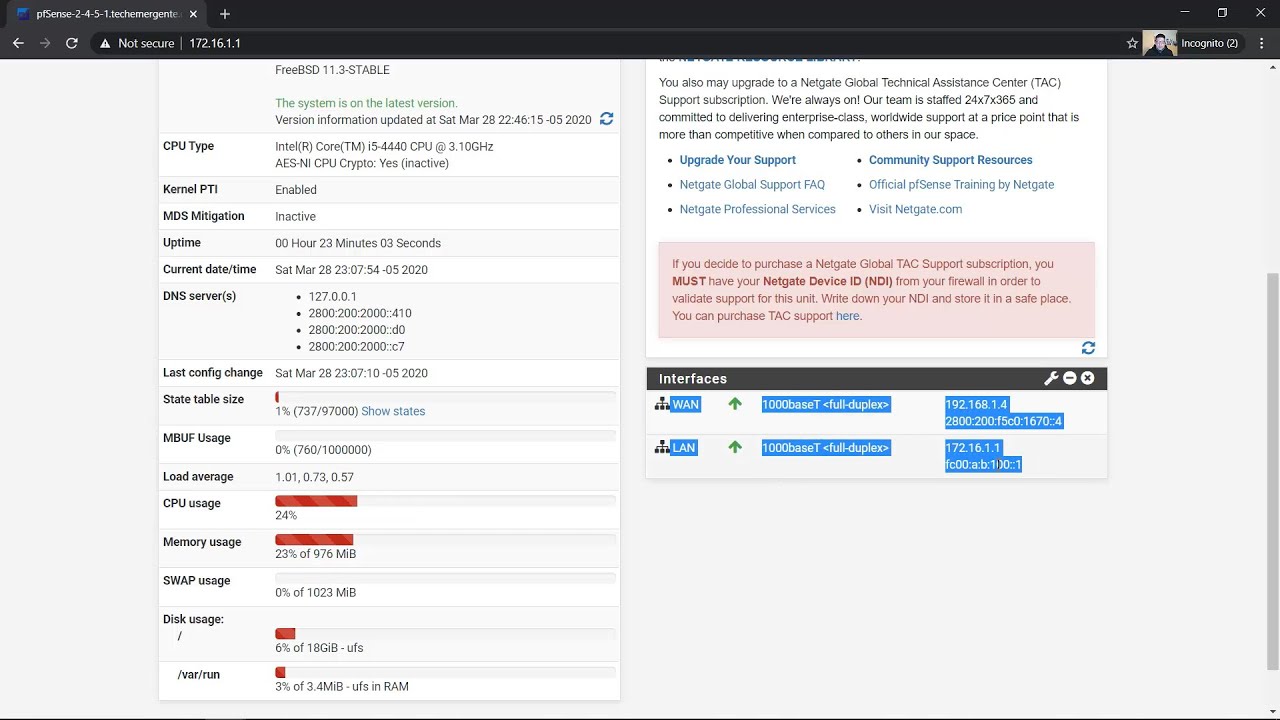The height and width of the screenshot is (720, 1280).
Task: Click the MDS Mitigation Inactive value
Action: [x=295, y=217]
